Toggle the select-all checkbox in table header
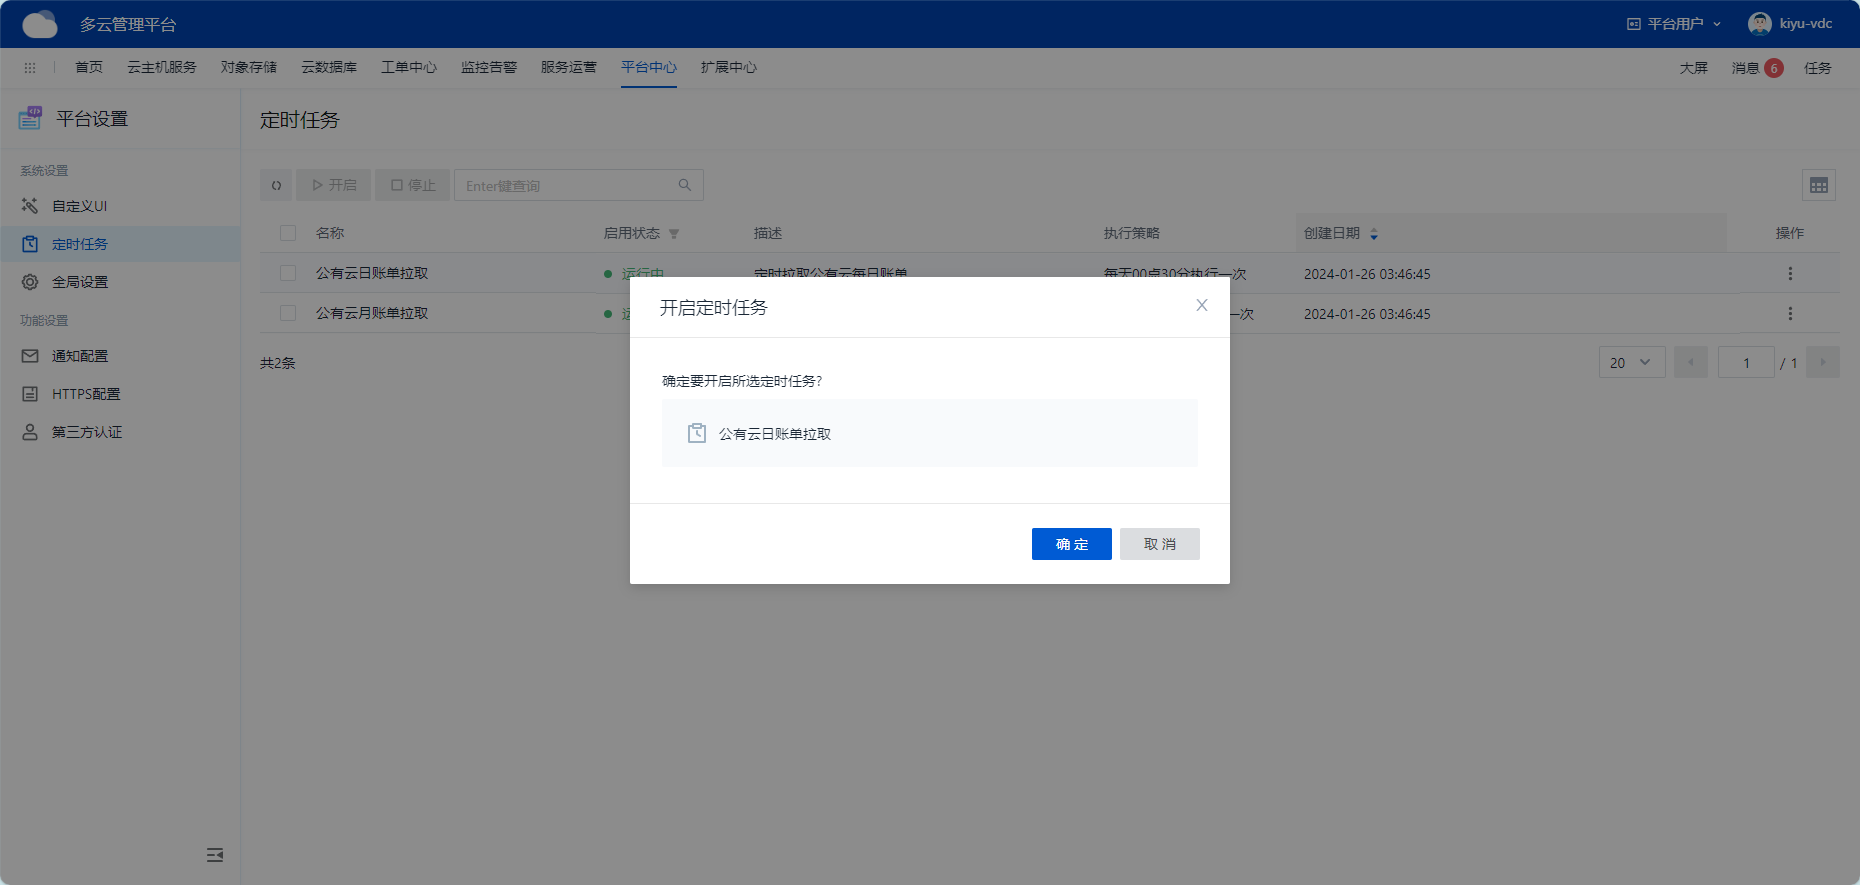 click(x=288, y=233)
